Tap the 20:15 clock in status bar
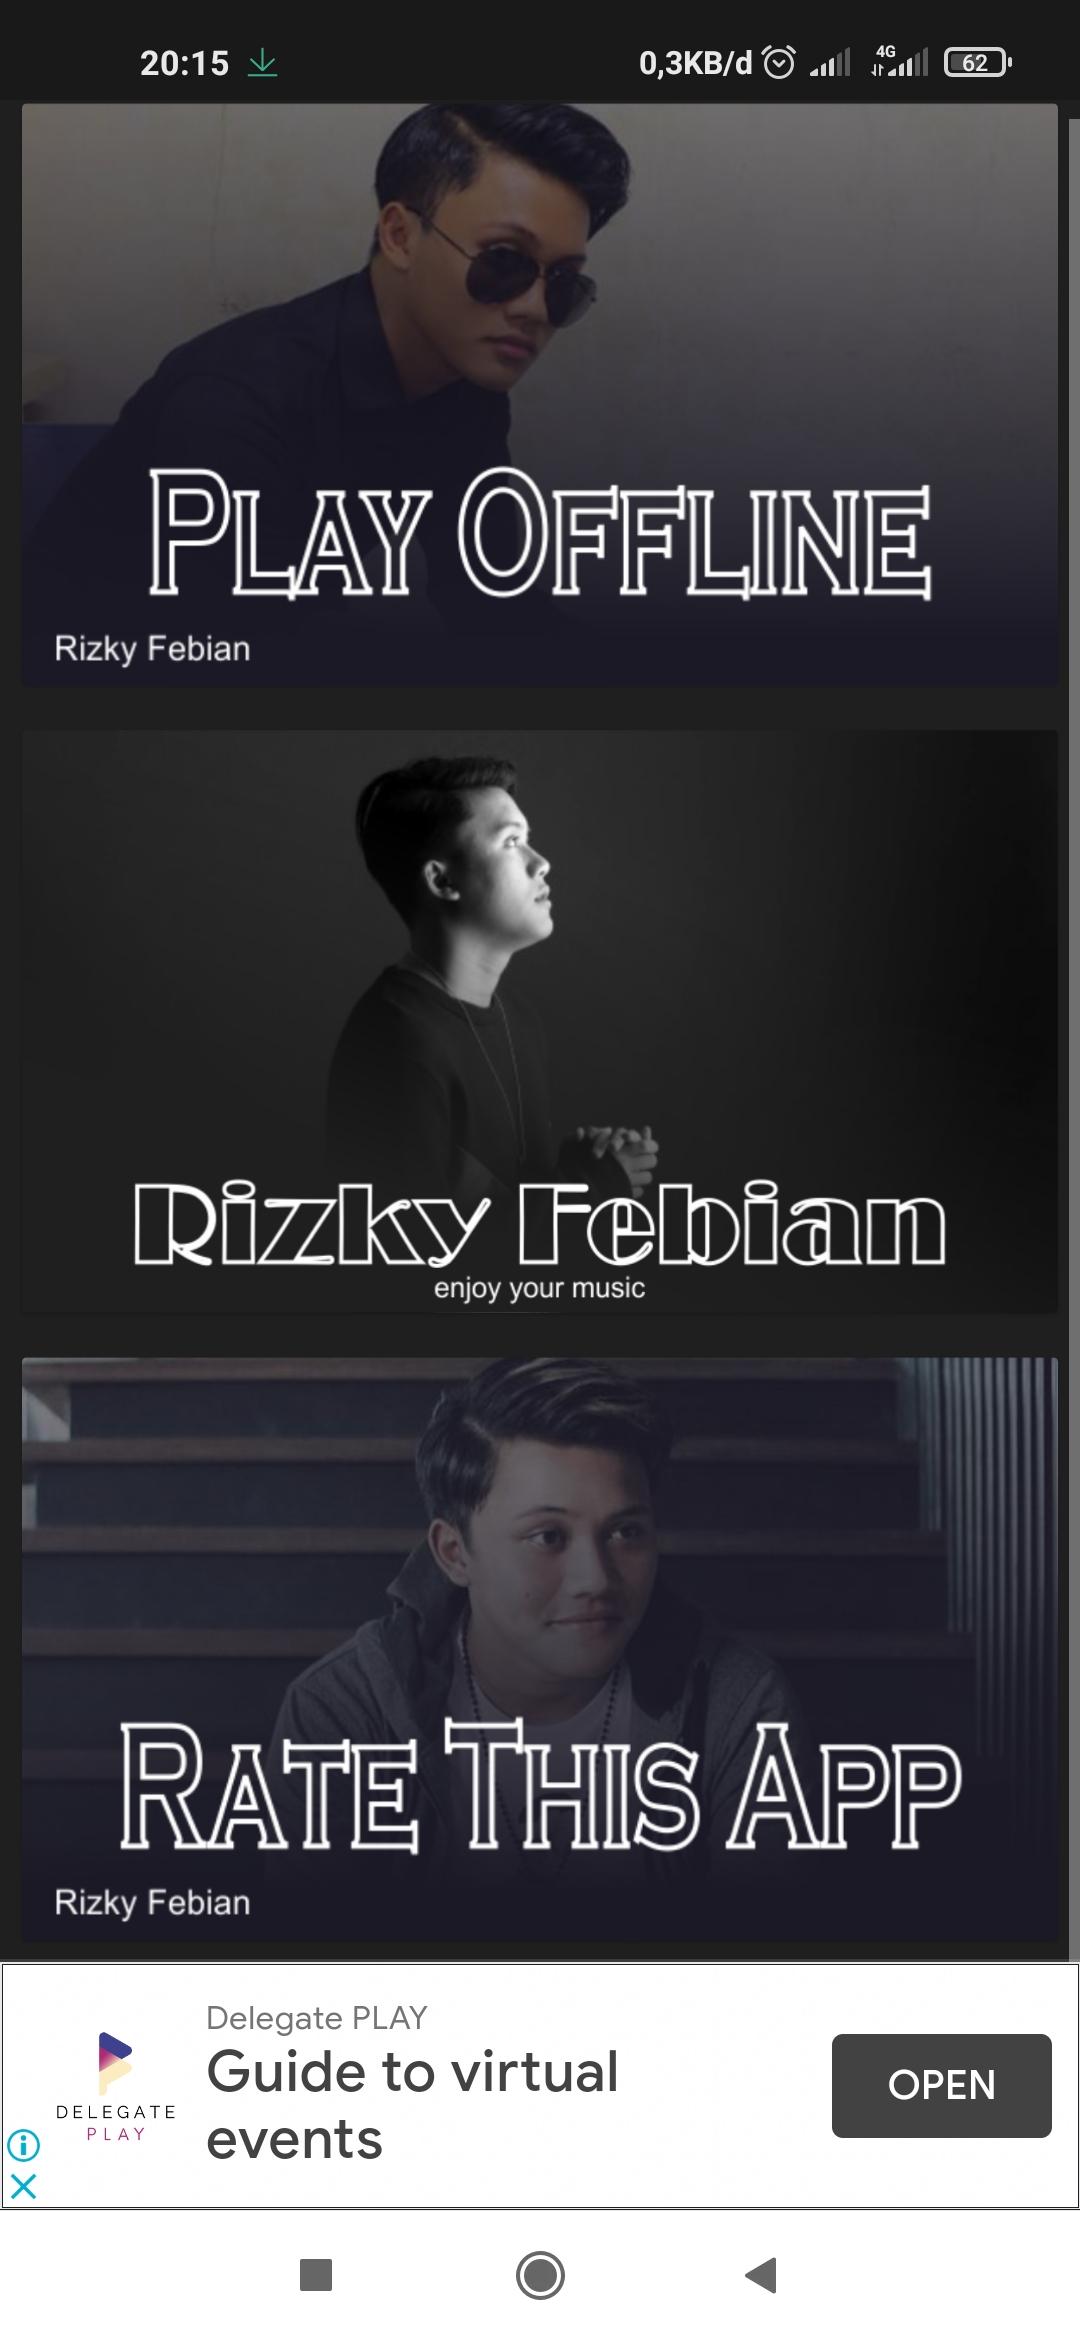The height and width of the screenshot is (2340, 1080). (x=185, y=63)
